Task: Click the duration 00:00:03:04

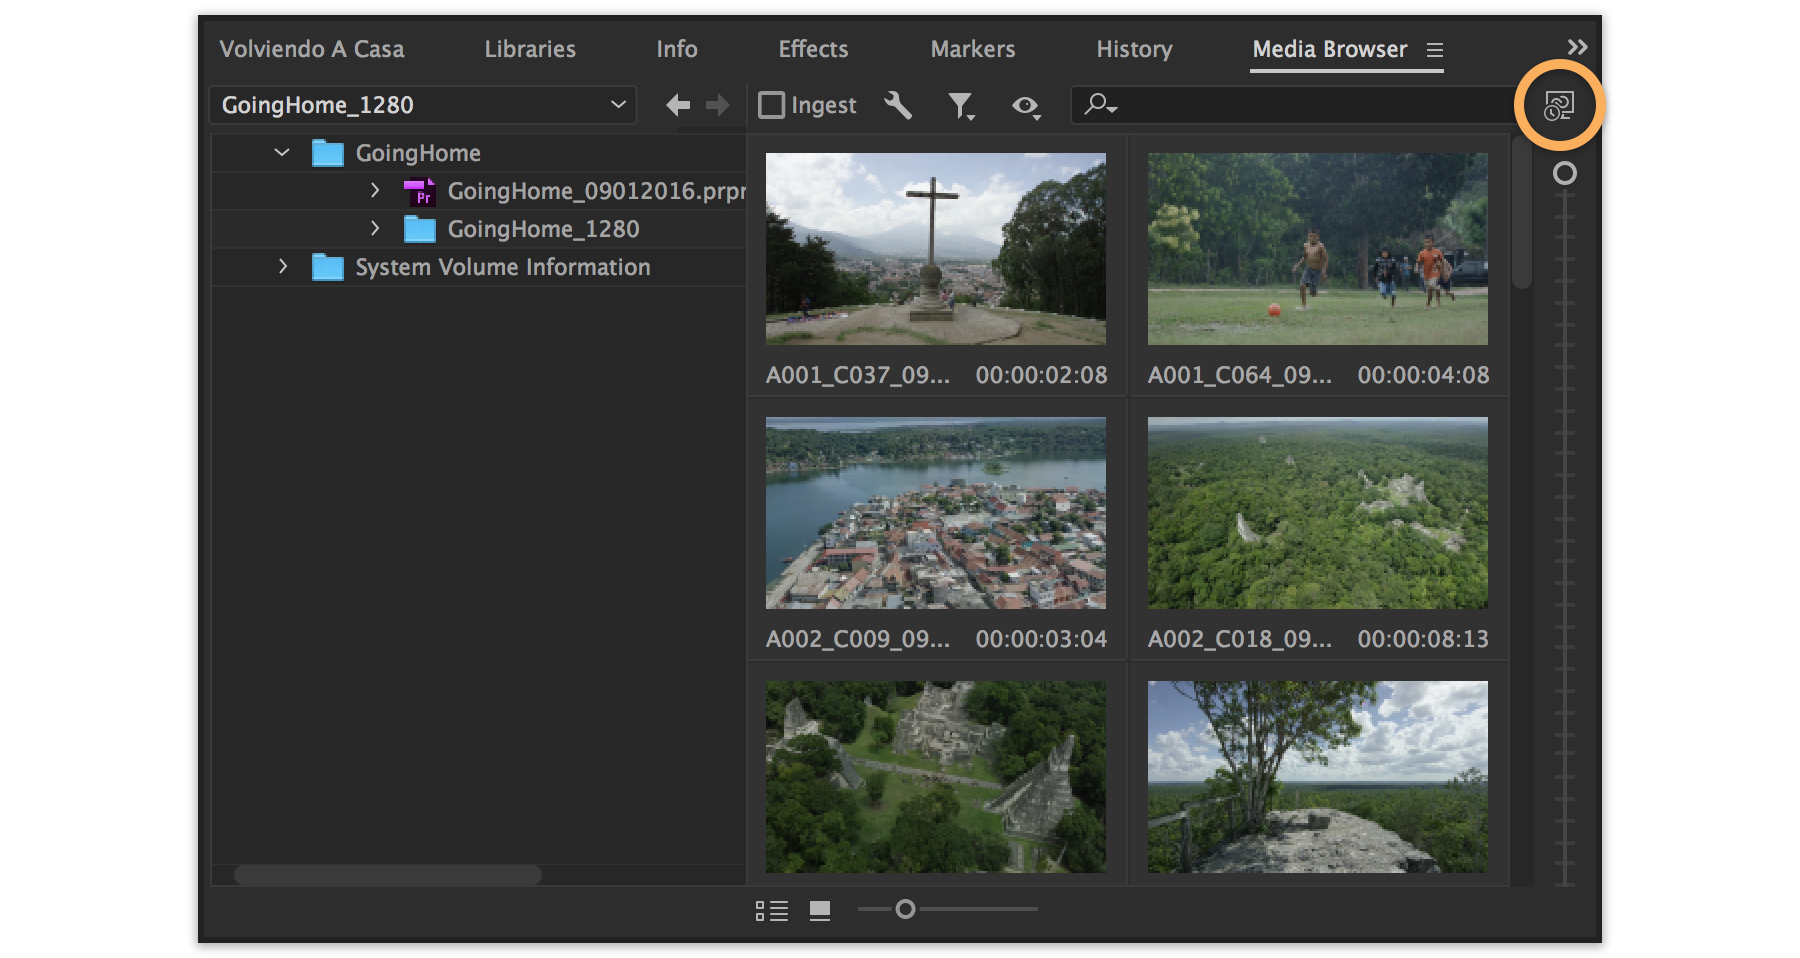Action: tap(1042, 639)
